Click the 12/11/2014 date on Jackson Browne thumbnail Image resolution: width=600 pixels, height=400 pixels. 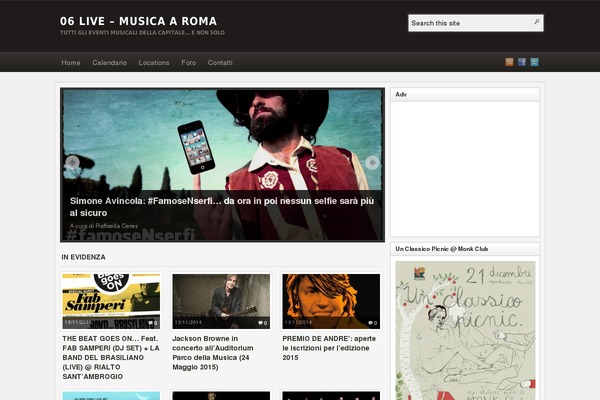coord(188,322)
